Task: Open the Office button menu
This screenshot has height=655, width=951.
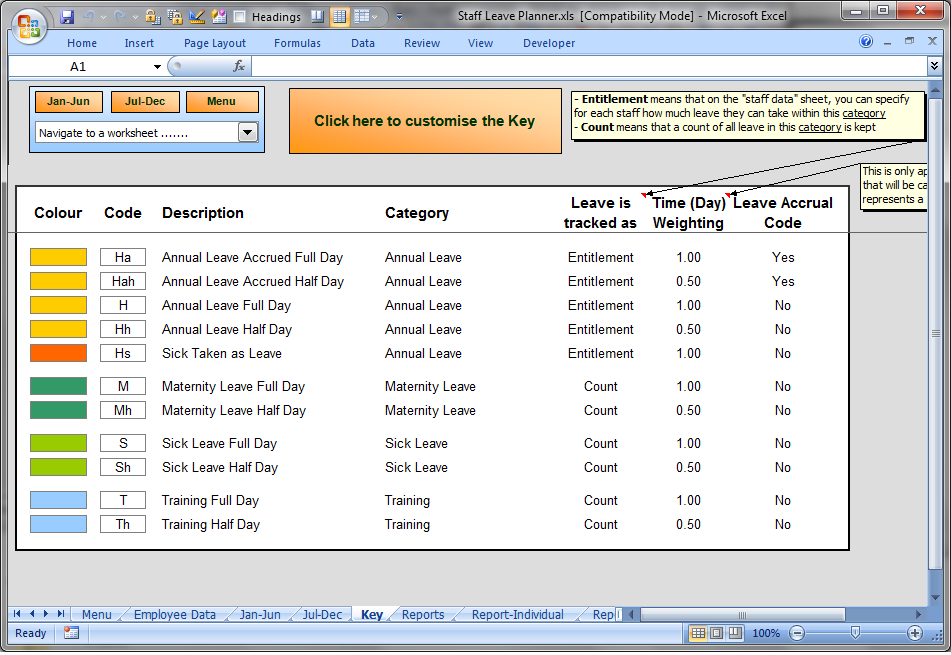Action: [x=29, y=27]
